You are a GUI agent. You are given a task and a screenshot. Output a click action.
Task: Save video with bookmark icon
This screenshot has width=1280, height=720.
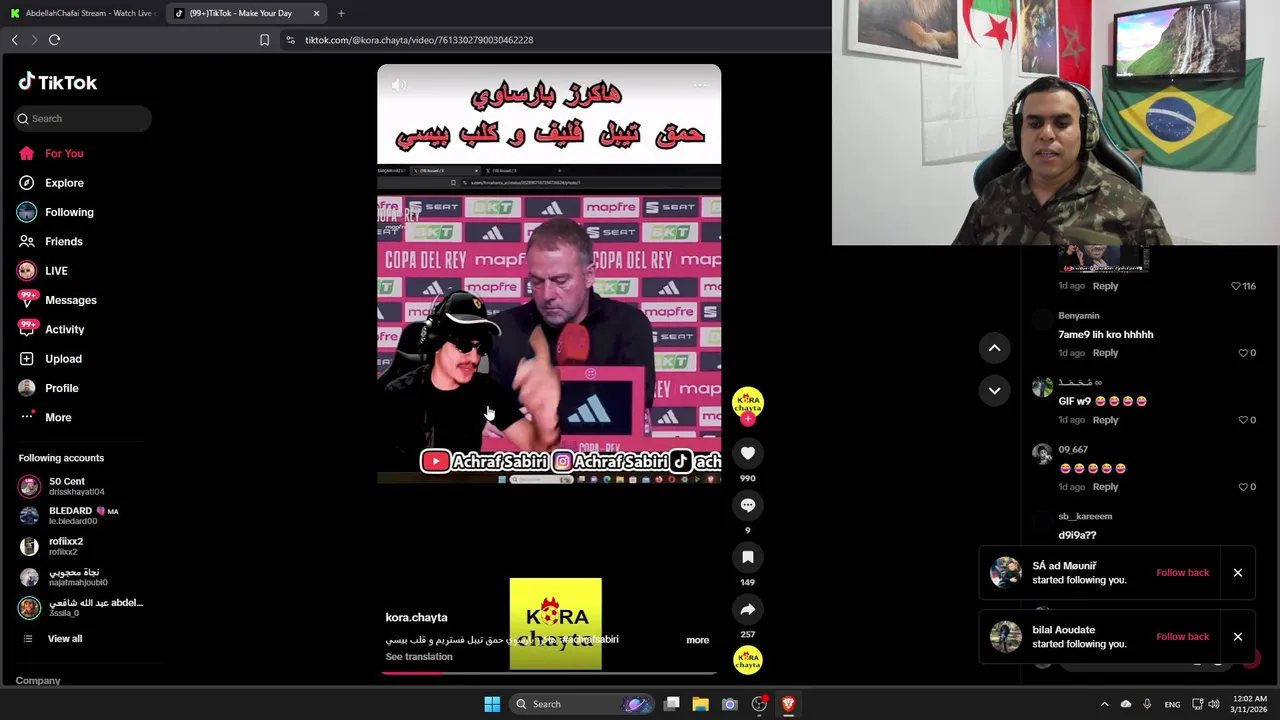click(747, 557)
